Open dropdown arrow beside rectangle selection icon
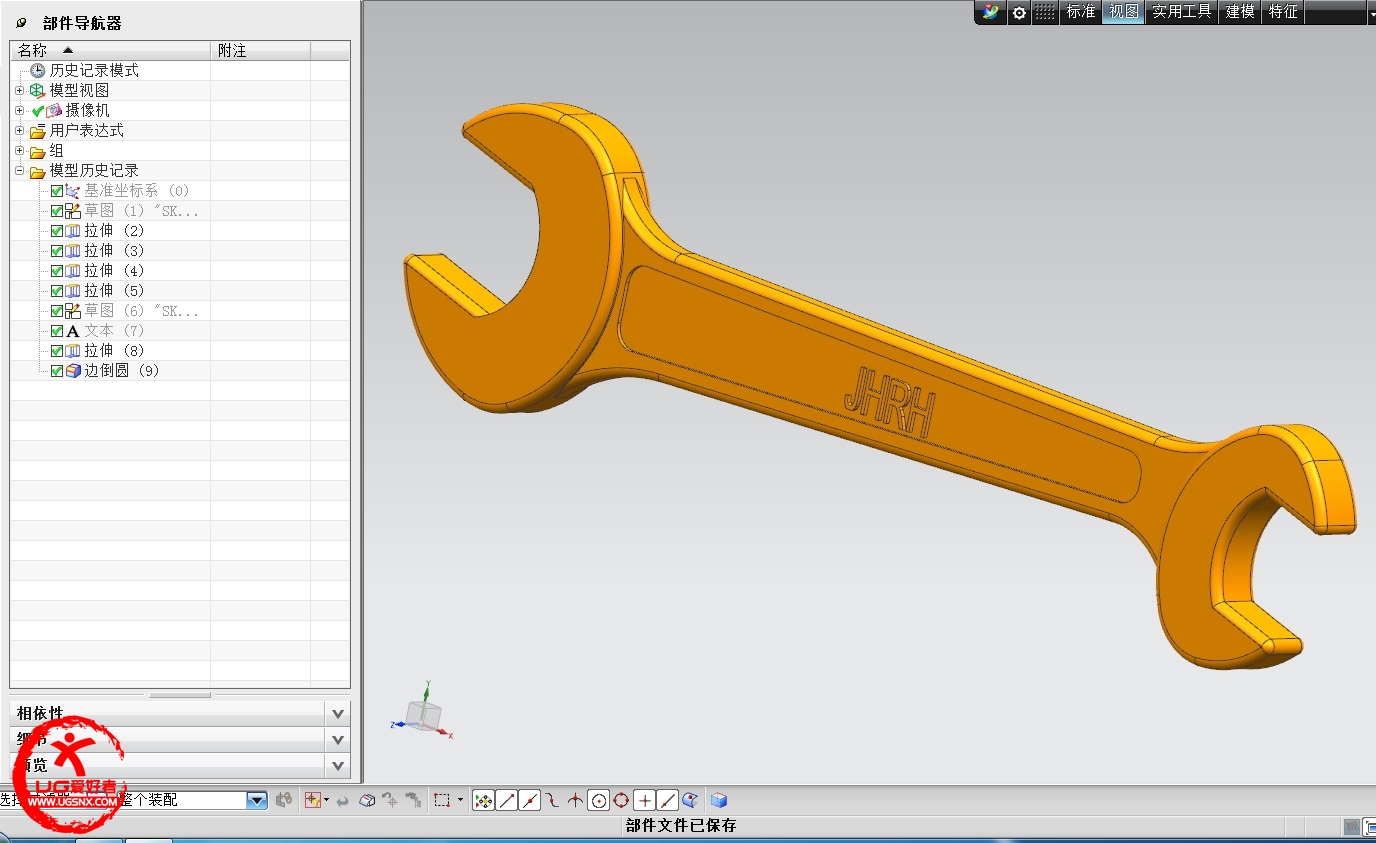This screenshot has height=843, width=1376. 461,800
